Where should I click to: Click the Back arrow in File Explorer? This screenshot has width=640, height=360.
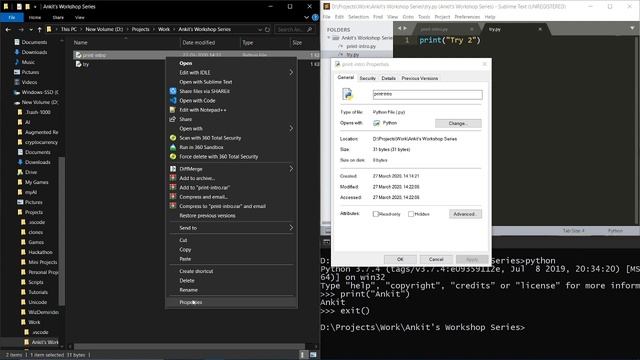pyautogui.click(x=8, y=29)
